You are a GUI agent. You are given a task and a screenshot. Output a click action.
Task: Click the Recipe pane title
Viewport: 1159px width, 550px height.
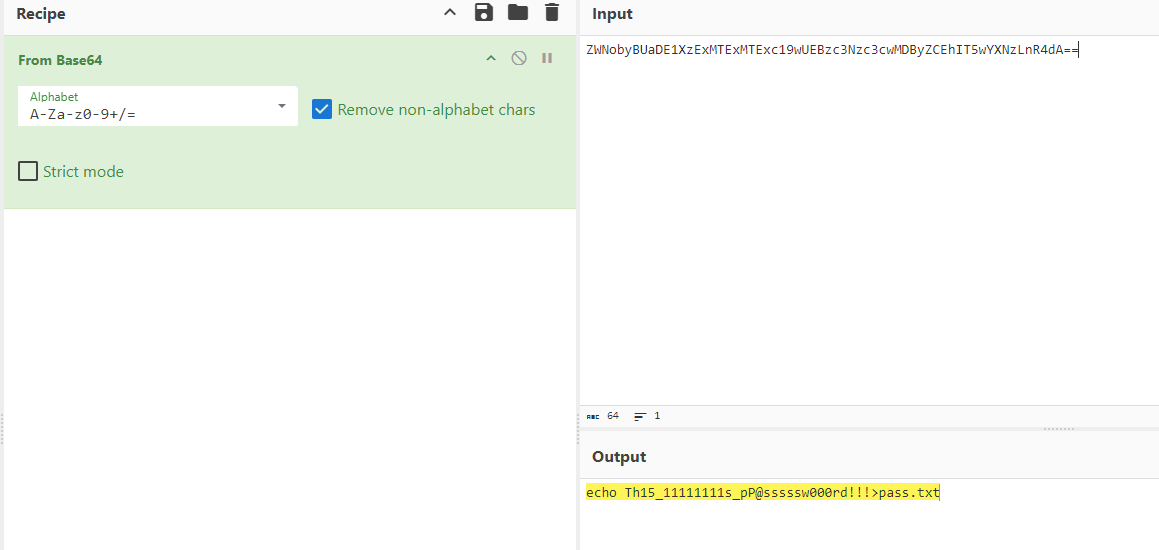point(40,14)
